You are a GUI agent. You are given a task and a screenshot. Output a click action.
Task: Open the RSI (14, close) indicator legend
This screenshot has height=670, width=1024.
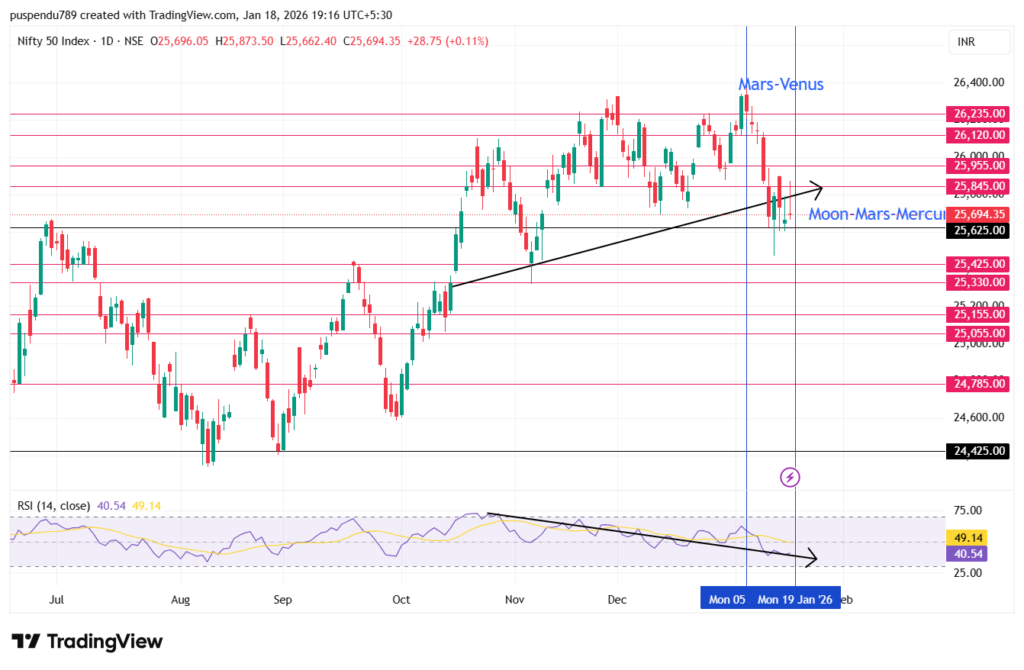pos(53,505)
